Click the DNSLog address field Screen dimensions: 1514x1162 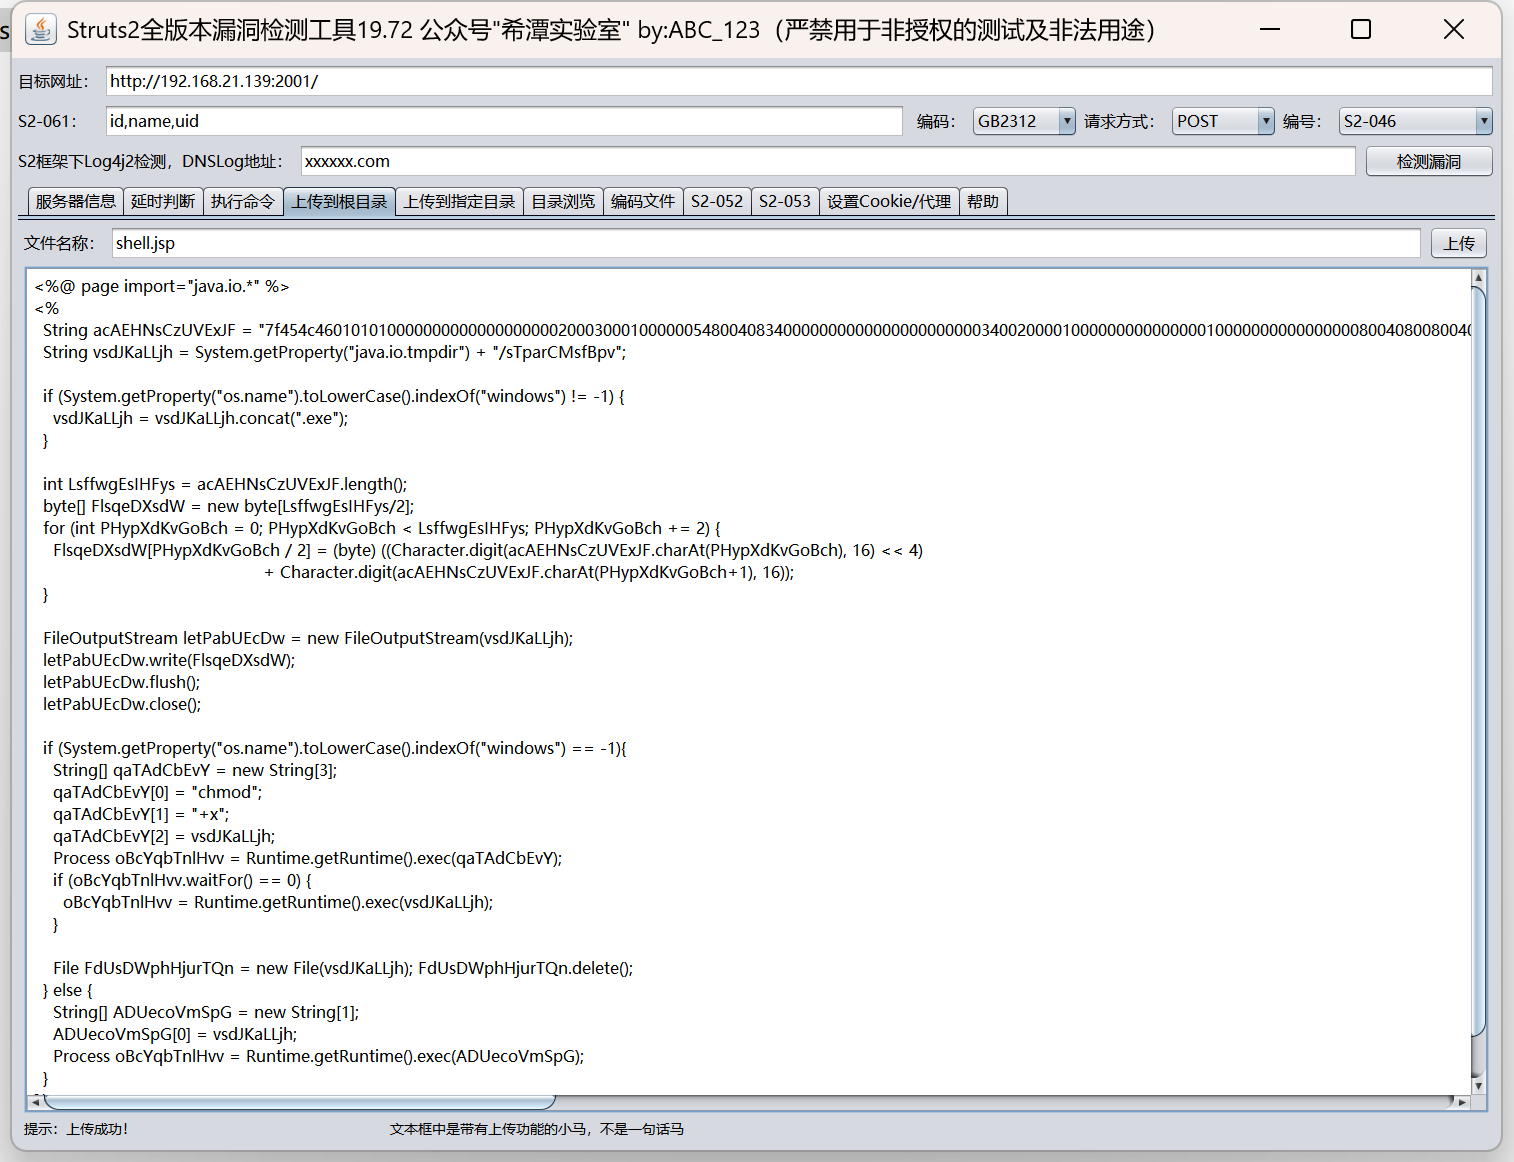coord(828,161)
